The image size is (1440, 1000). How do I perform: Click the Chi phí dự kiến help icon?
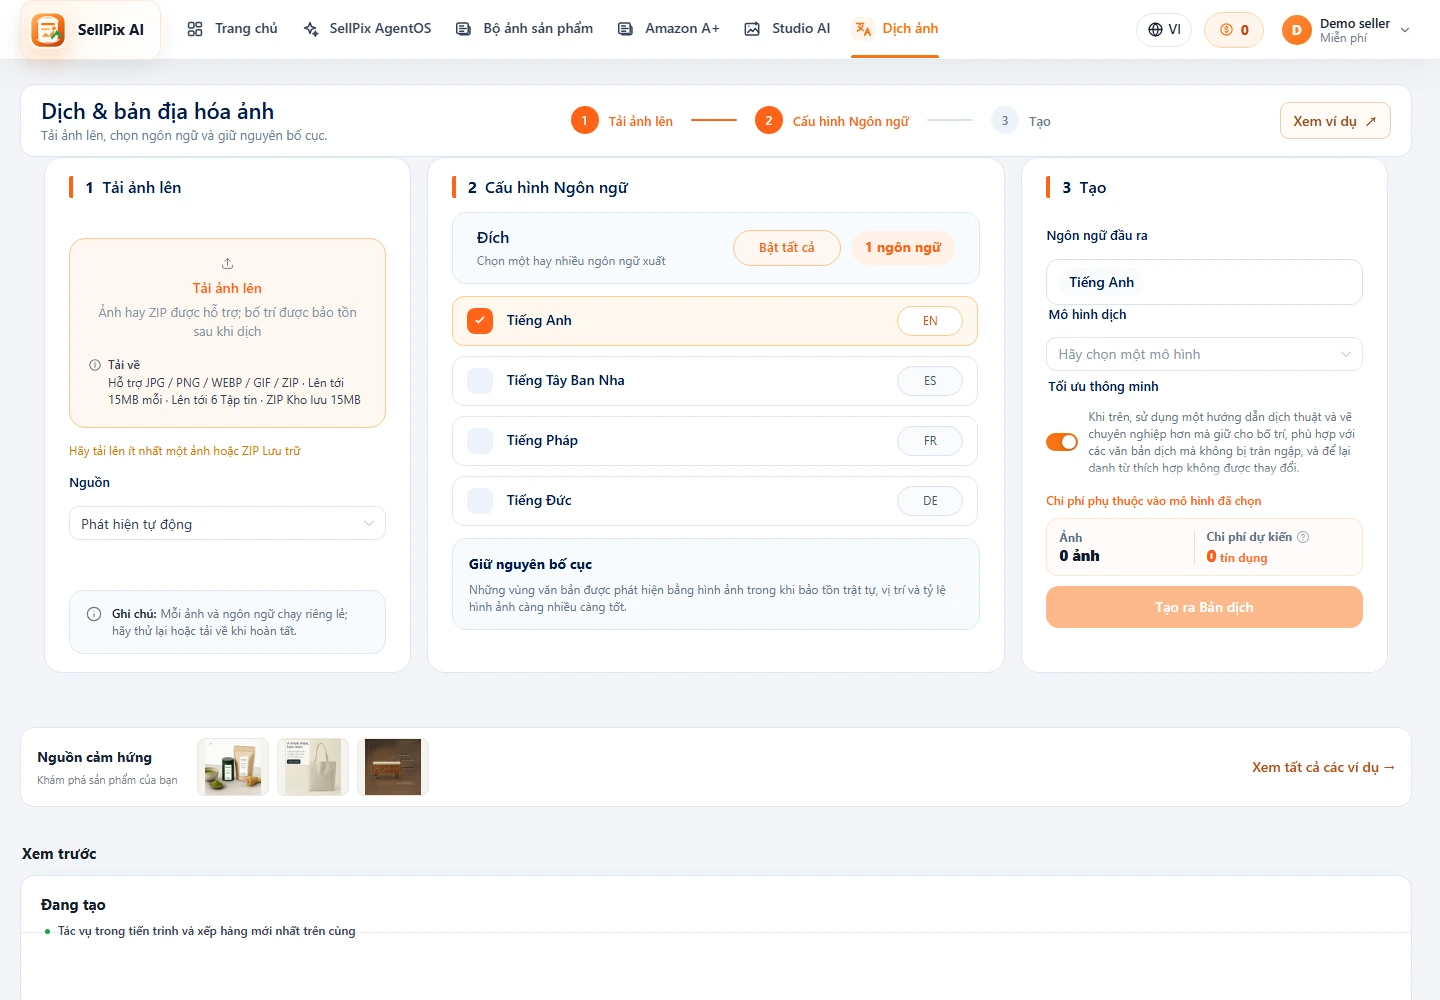click(1303, 537)
